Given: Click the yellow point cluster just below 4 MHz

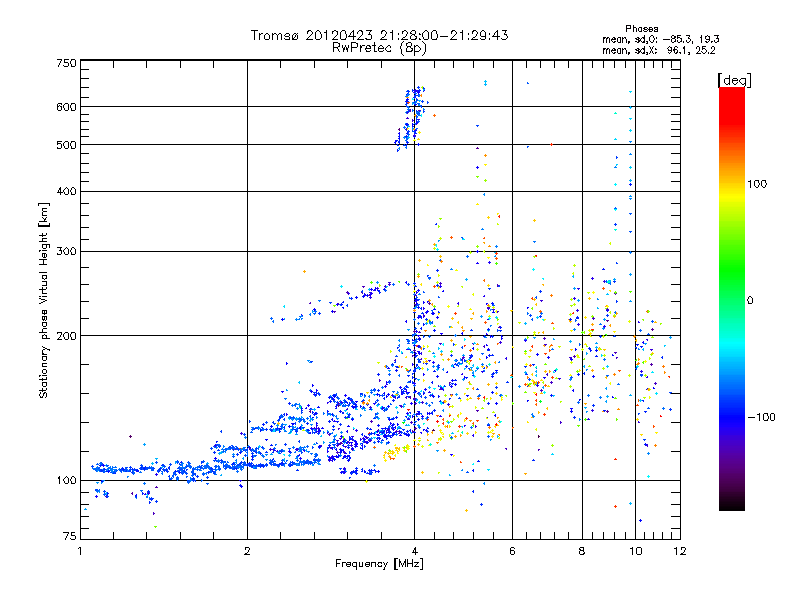Looking at the screenshot, I should [396, 452].
